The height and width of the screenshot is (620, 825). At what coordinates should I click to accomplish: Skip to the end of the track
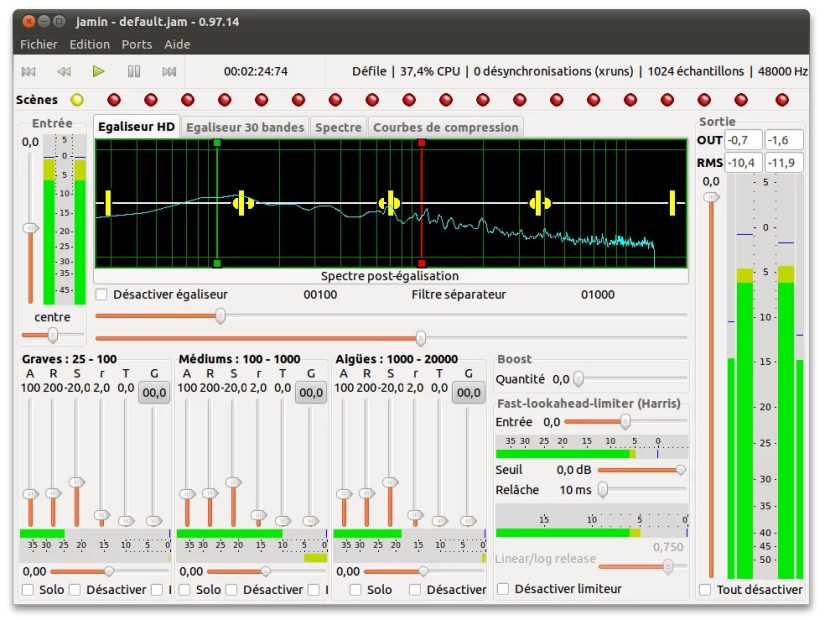pyautogui.click(x=169, y=71)
